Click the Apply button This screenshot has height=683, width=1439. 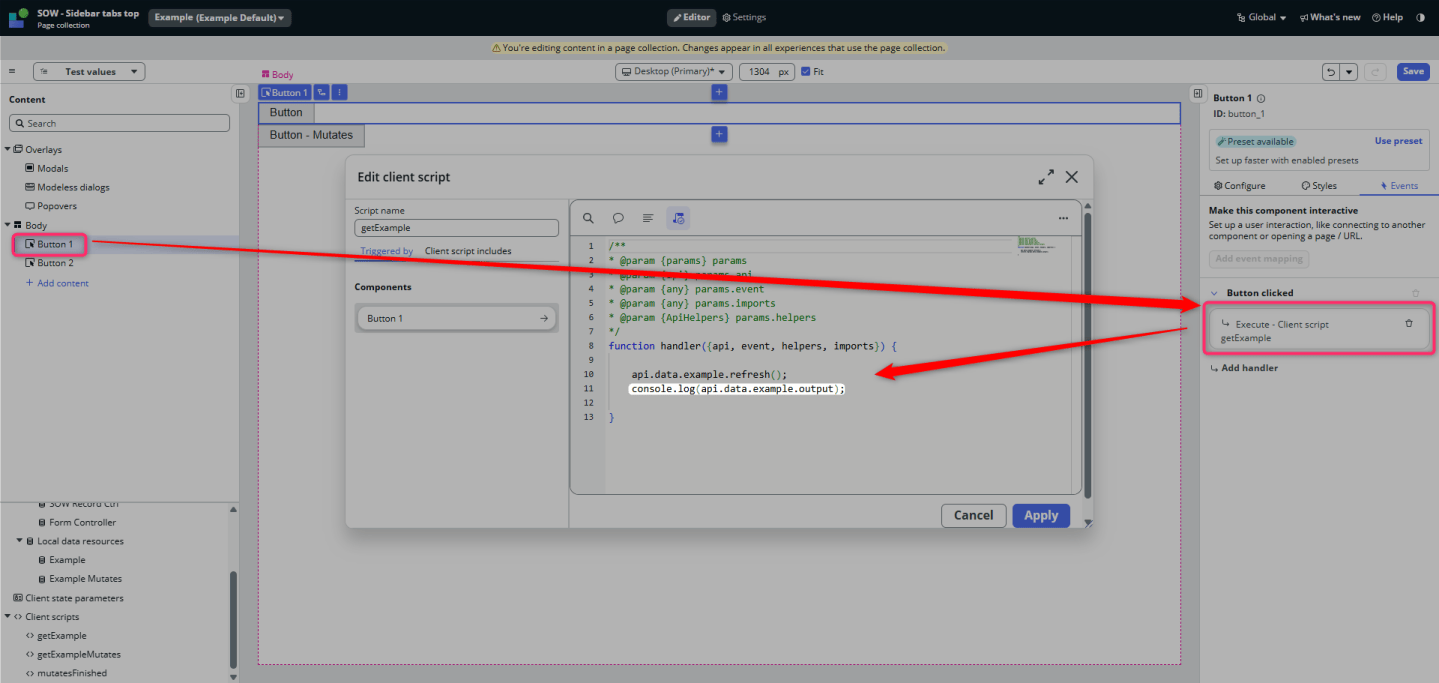1041,515
